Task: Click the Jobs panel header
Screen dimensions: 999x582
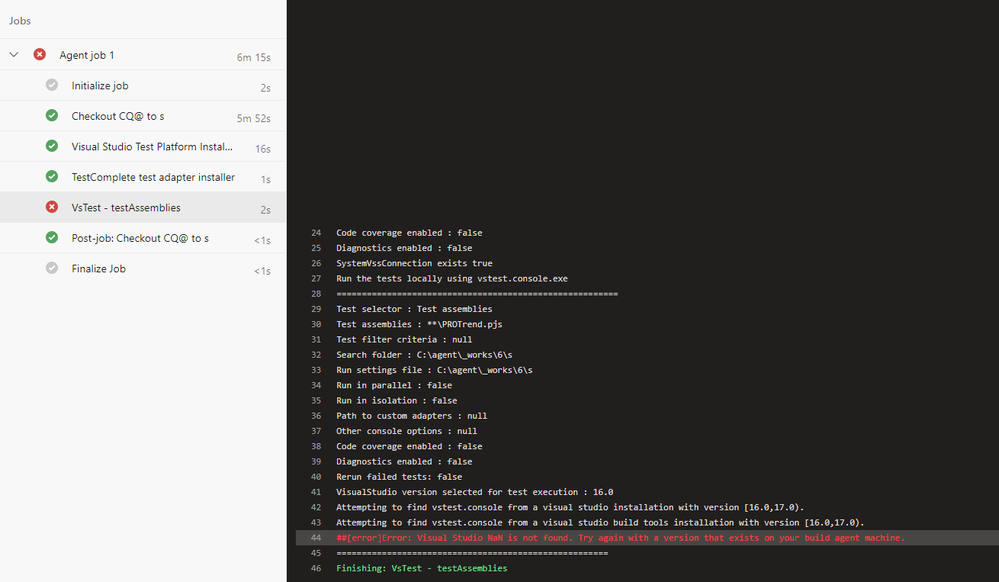Action: tap(20, 20)
